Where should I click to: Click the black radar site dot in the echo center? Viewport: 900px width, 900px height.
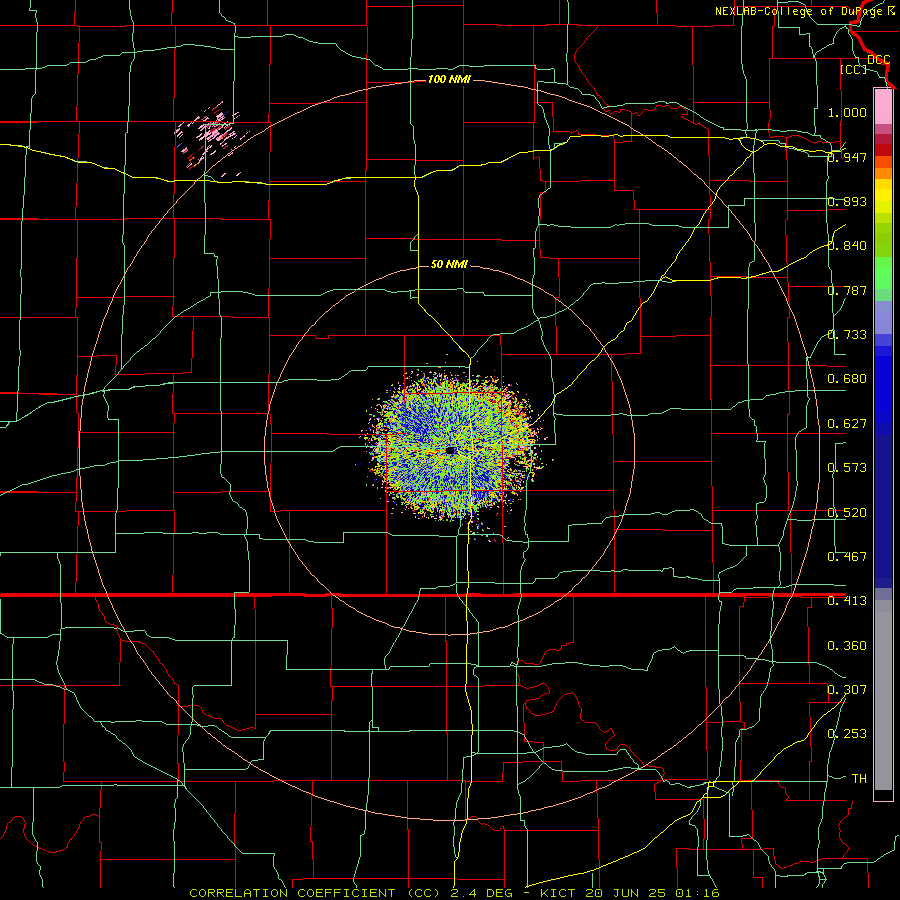[x=451, y=451]
